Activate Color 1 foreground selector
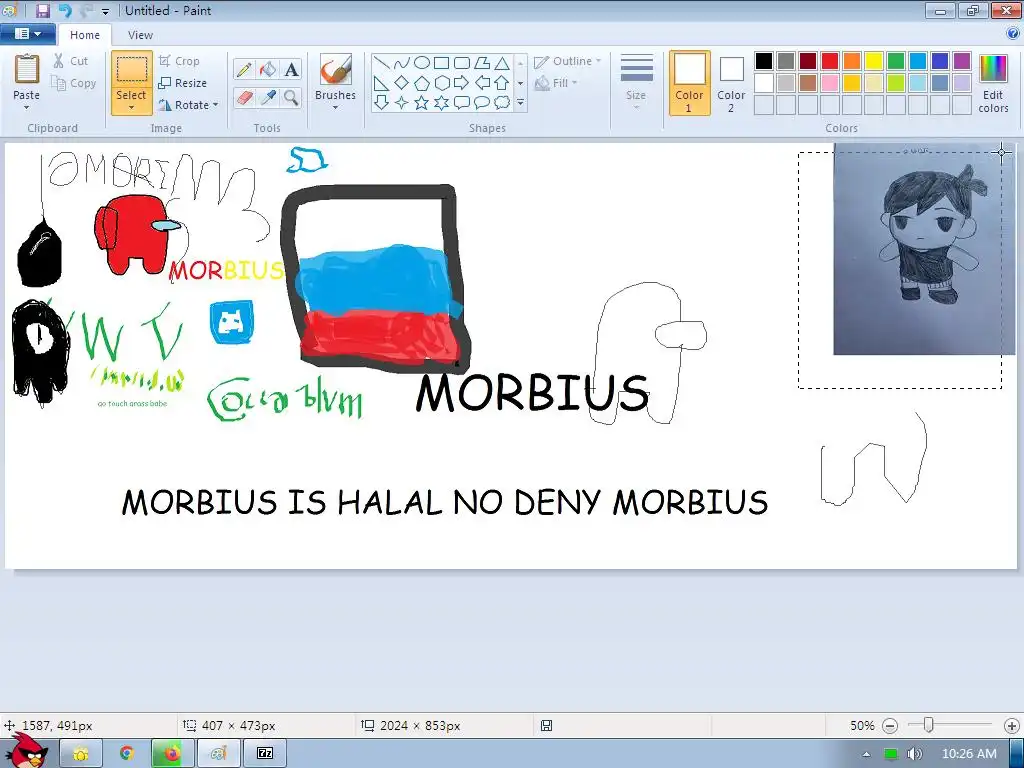The height and width of the screenshot is (768, 1024). 690,83
